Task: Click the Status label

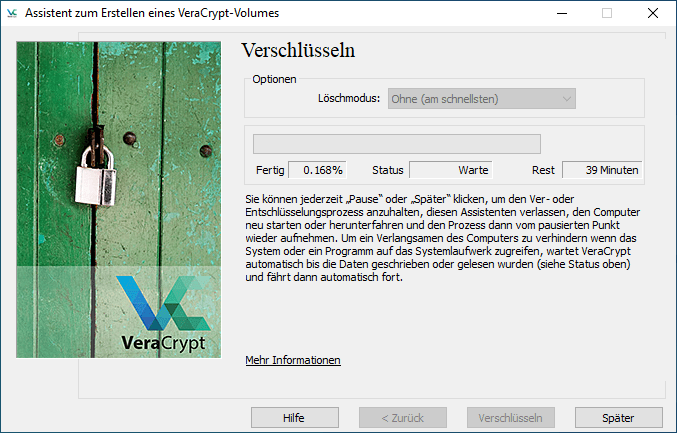Action: point(387,170)
